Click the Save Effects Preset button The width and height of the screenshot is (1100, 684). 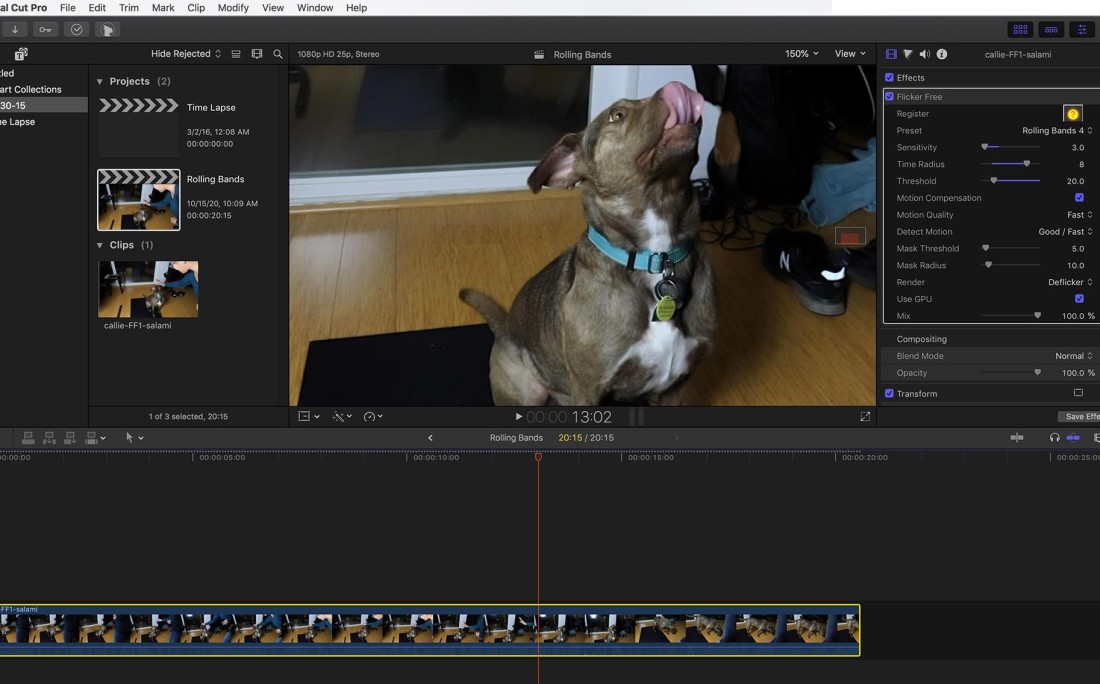pyautogui.click(x=1080, y=416)
